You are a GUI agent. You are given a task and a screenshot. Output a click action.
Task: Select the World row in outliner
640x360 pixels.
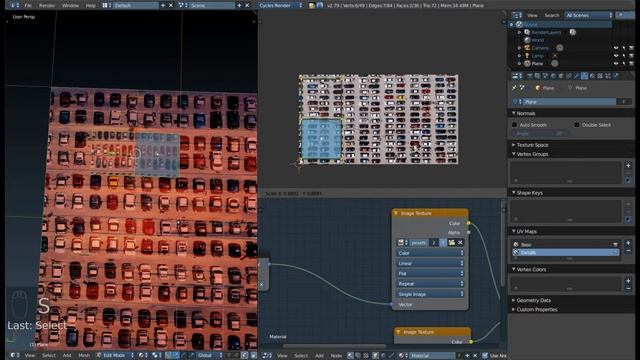click(538, 40)
